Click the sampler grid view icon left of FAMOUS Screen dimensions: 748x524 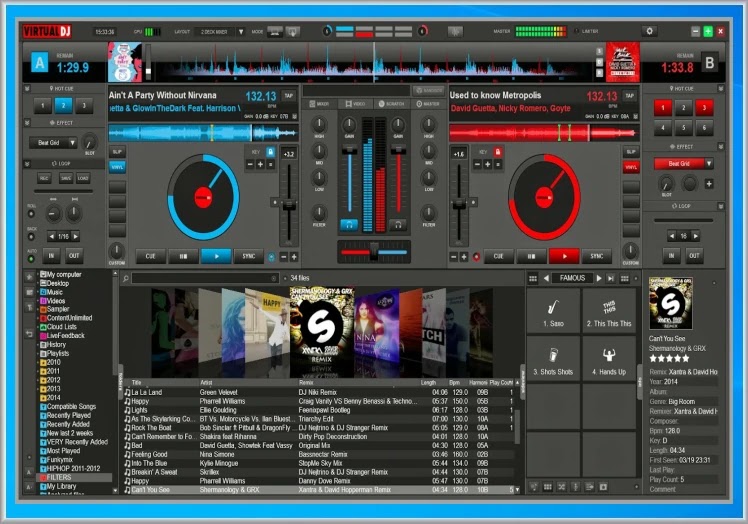click(x=533, y=278)
